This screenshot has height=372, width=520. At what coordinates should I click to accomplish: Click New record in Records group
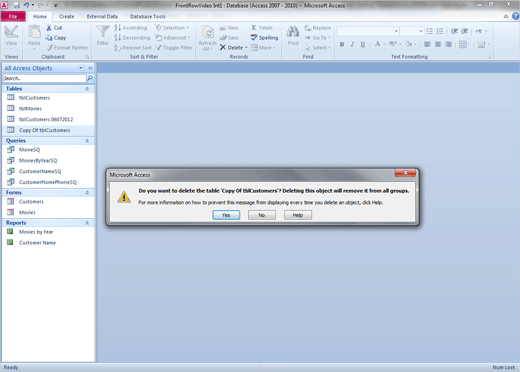coord(229,28)
